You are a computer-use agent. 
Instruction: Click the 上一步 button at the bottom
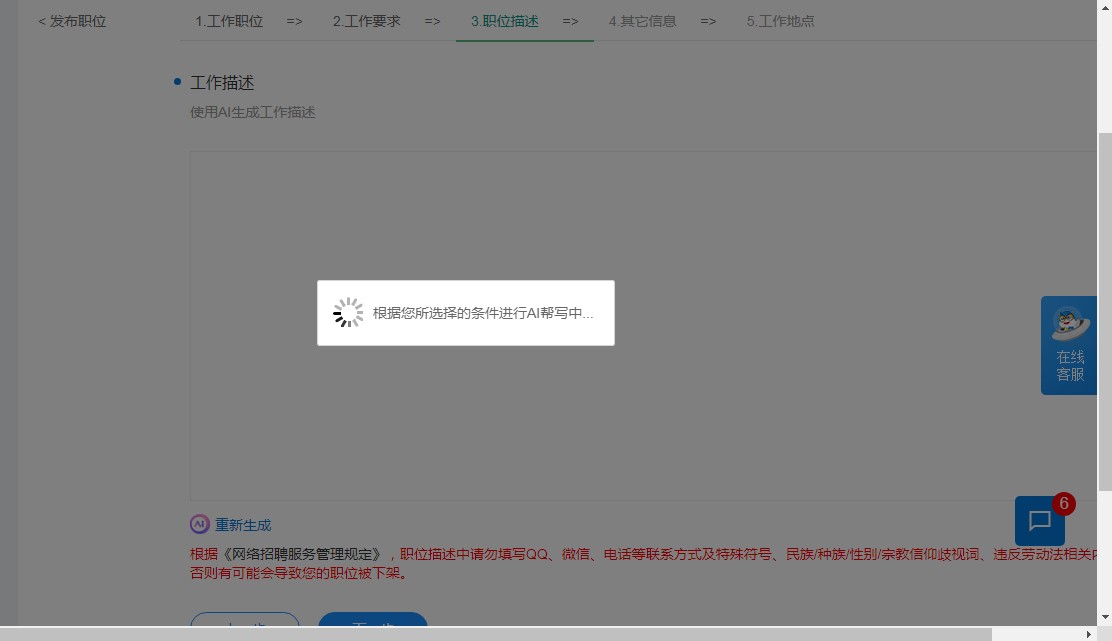tap(245, 628)
